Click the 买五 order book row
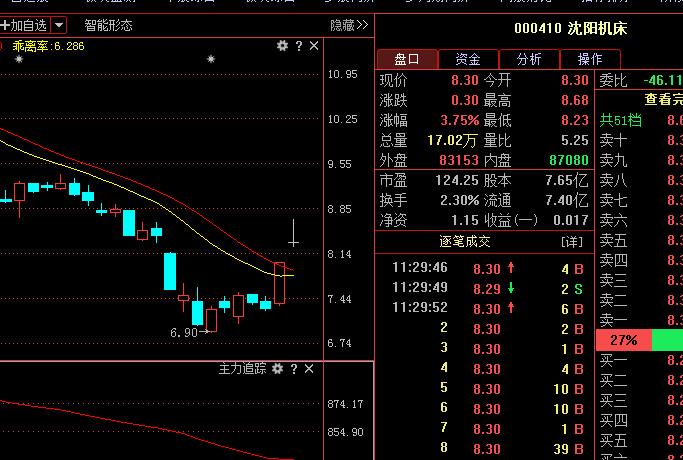Screen dimensions: 683x460 point(639,441)
